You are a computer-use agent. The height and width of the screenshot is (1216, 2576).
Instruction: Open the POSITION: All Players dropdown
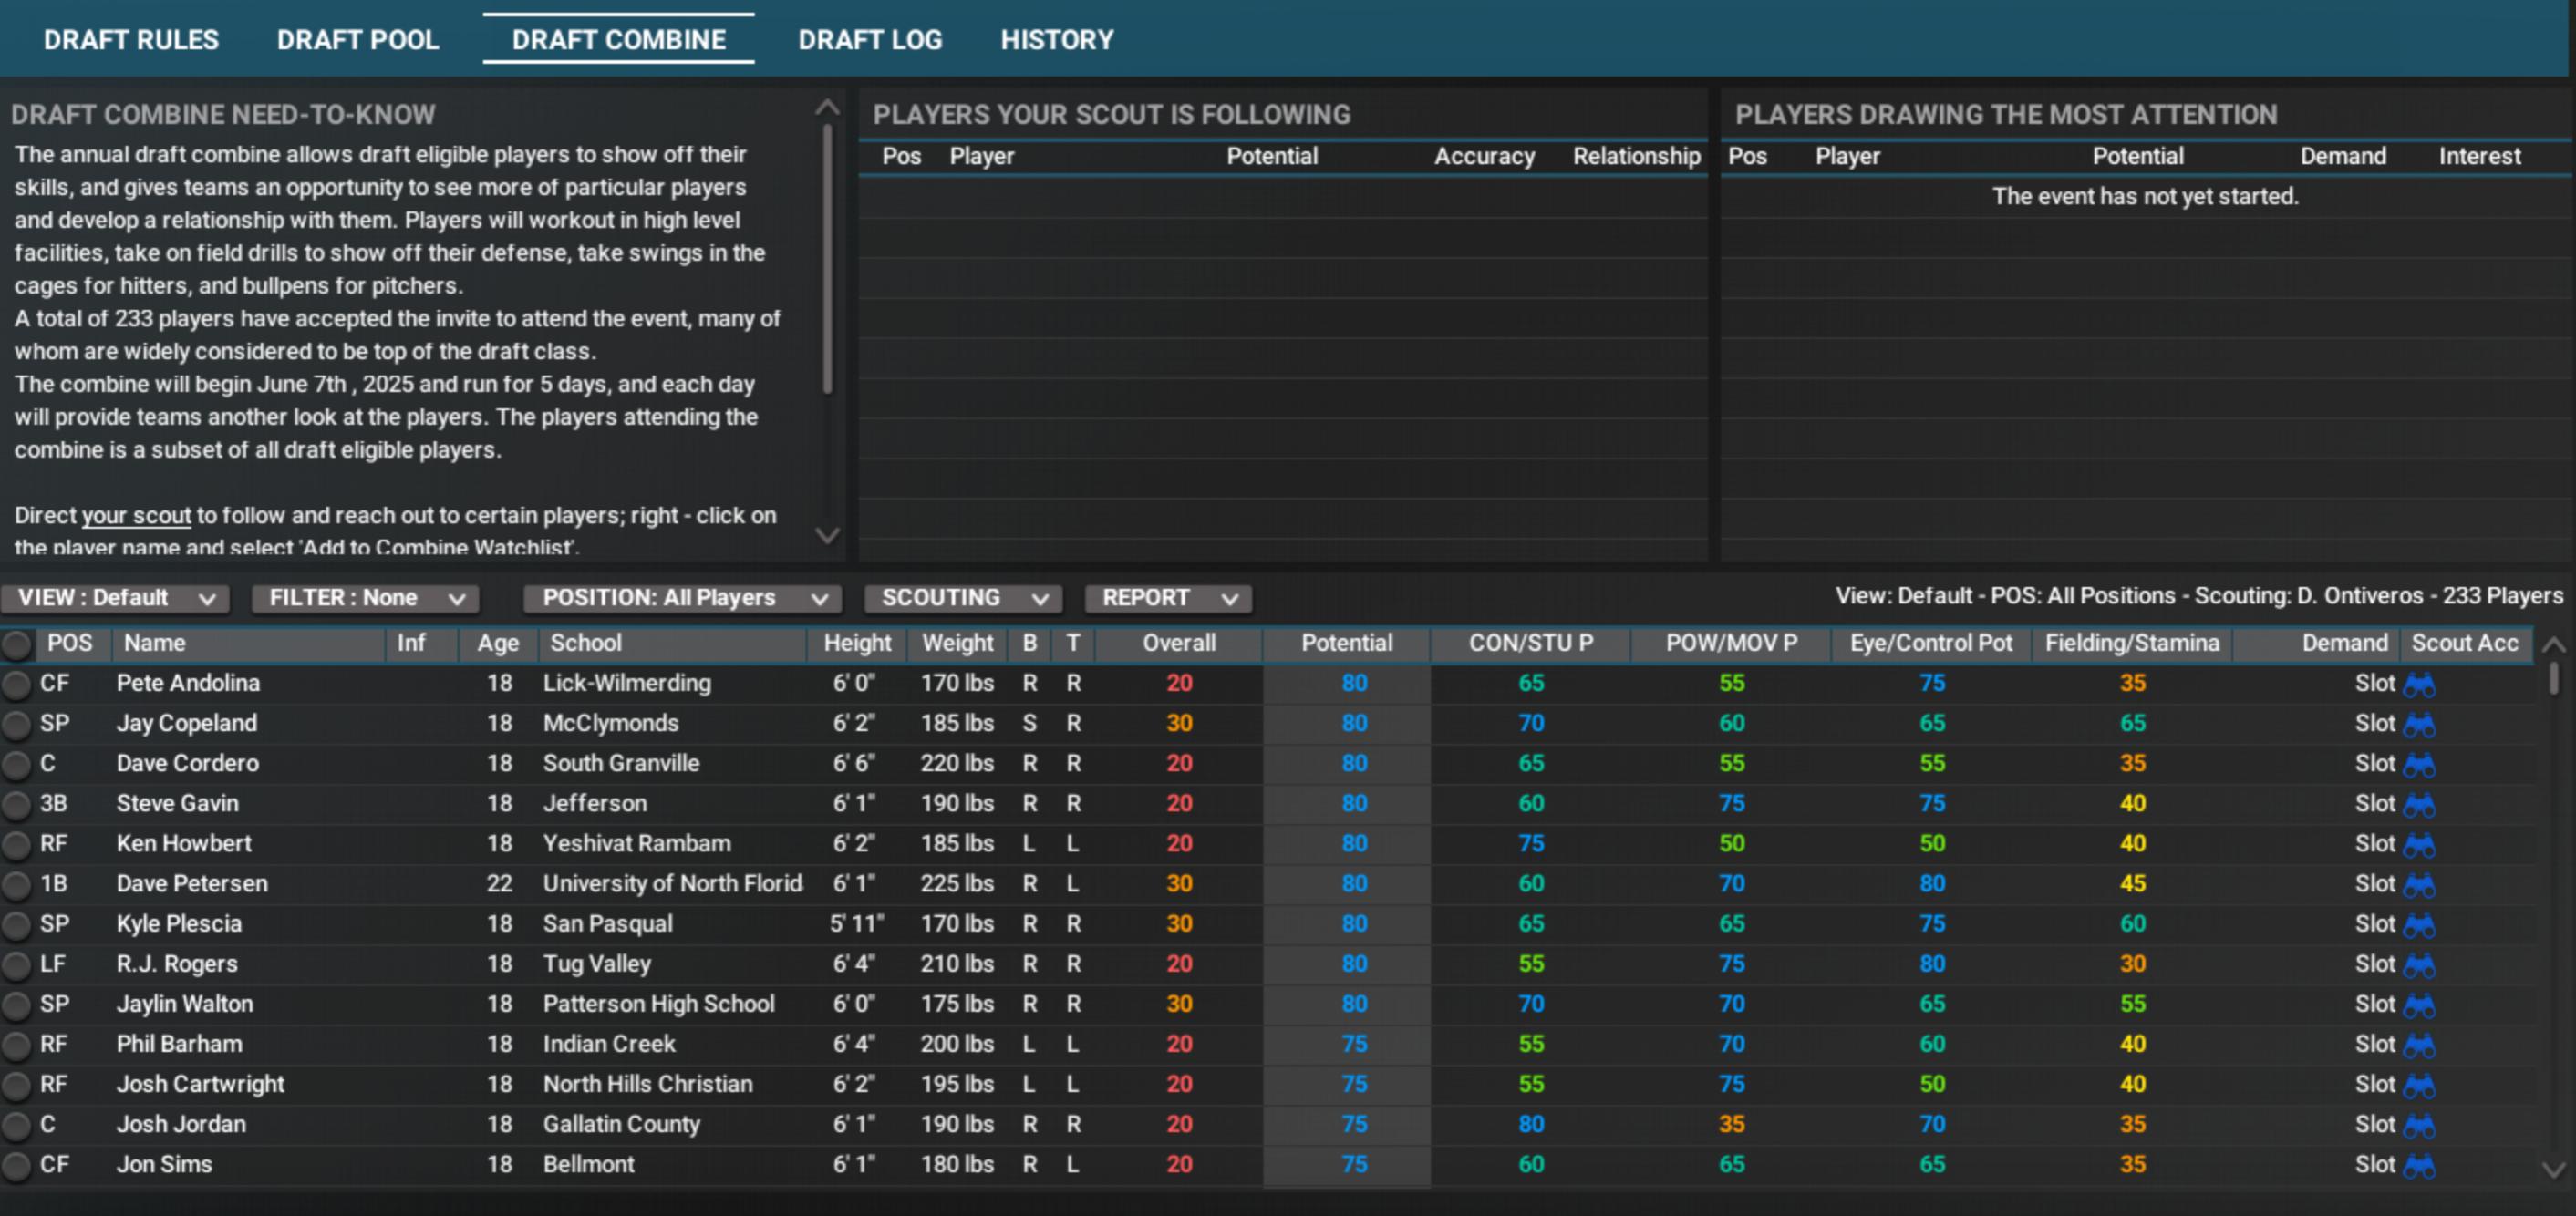pos(682,598)
